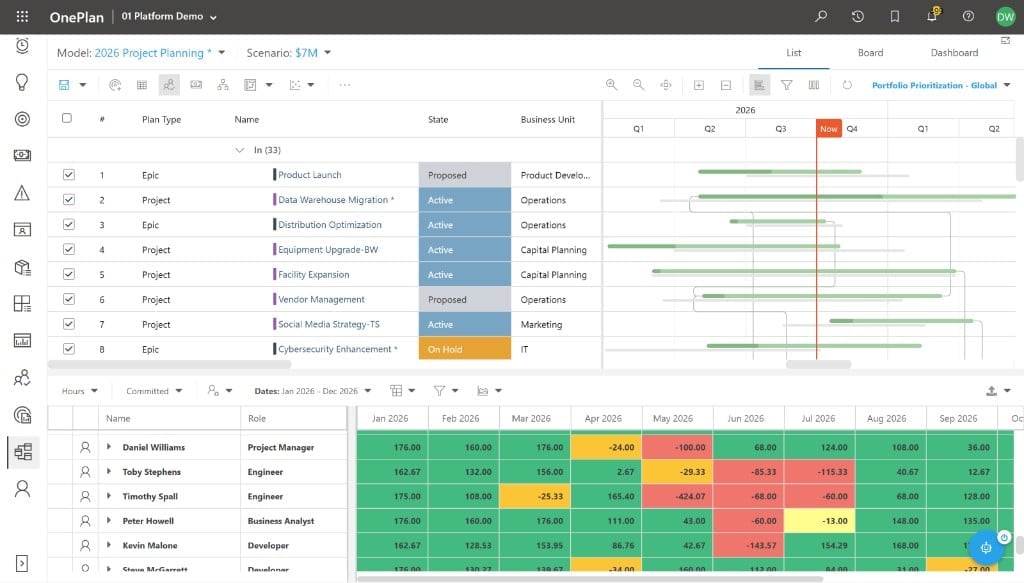Switch to the Dashboard tab

pyautogui.click(x=954, y=53)
